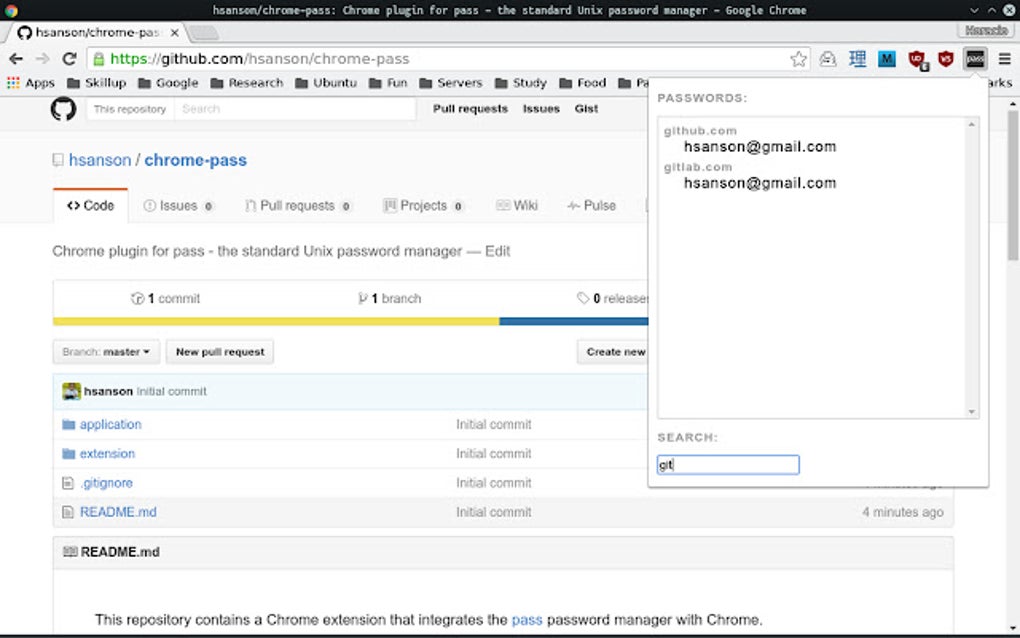Open the pass extension popup icon
The width and height of the screenshot is (1020, 638).
[974, 59]
